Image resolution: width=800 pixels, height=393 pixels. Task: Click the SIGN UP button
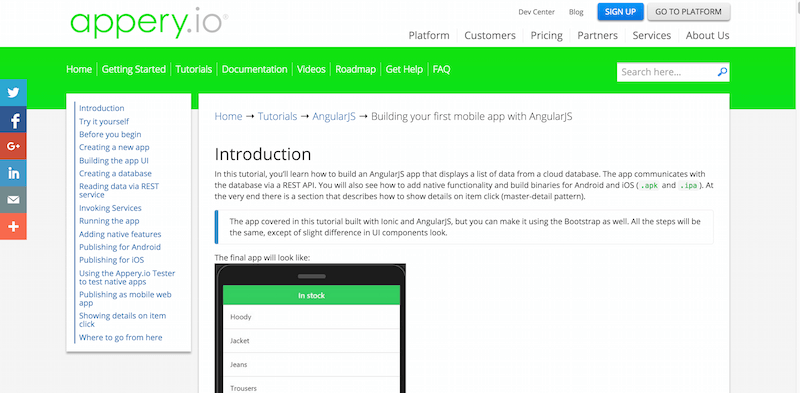(x=620, y=12)
